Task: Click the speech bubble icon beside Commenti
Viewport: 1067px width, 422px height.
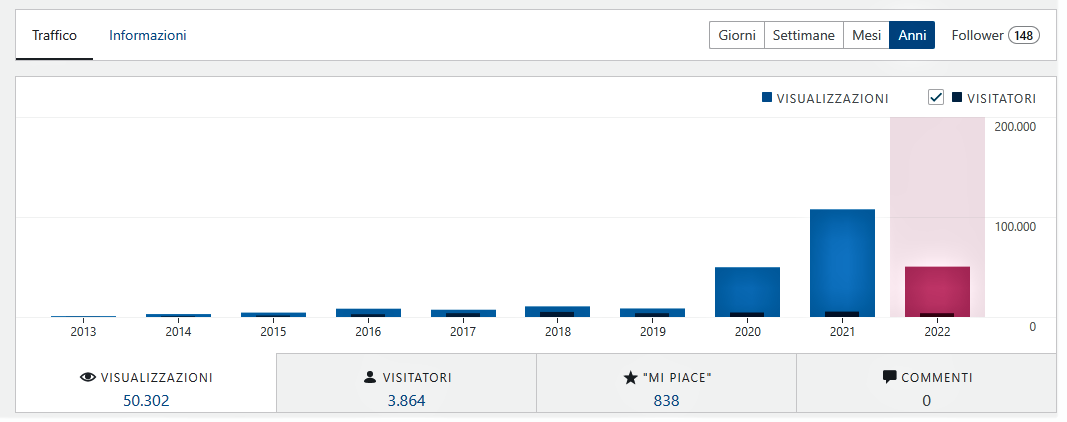Action: (x=889, y=378)
